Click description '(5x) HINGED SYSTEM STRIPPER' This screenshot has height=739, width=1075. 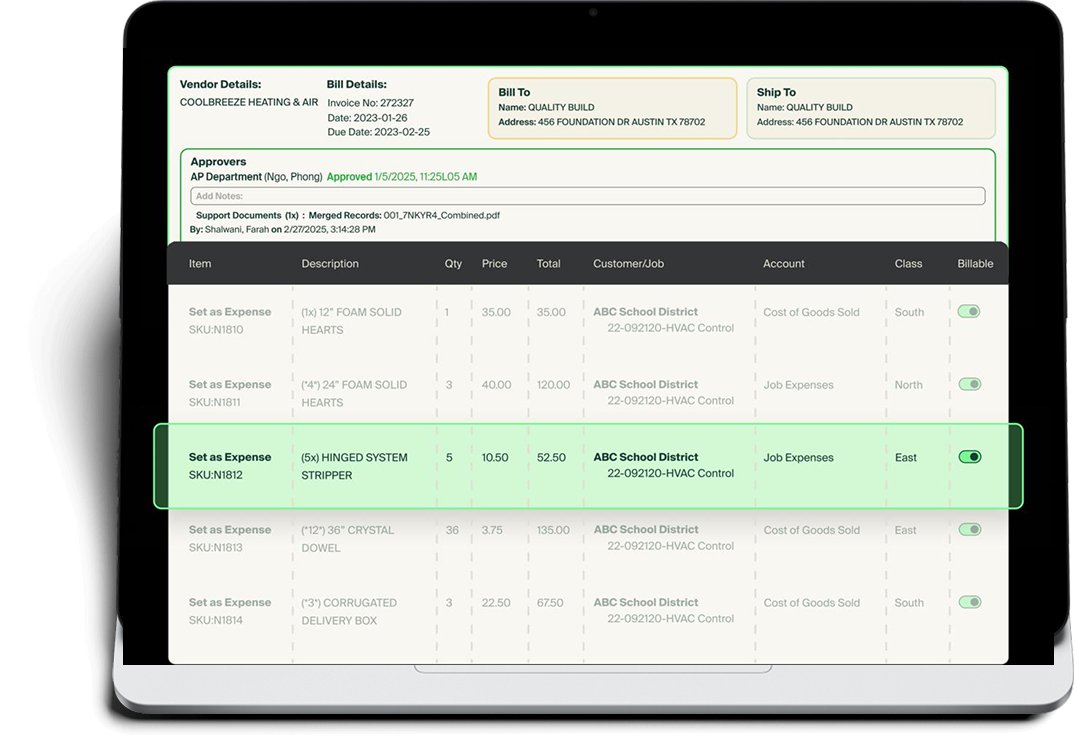point(354,466)
